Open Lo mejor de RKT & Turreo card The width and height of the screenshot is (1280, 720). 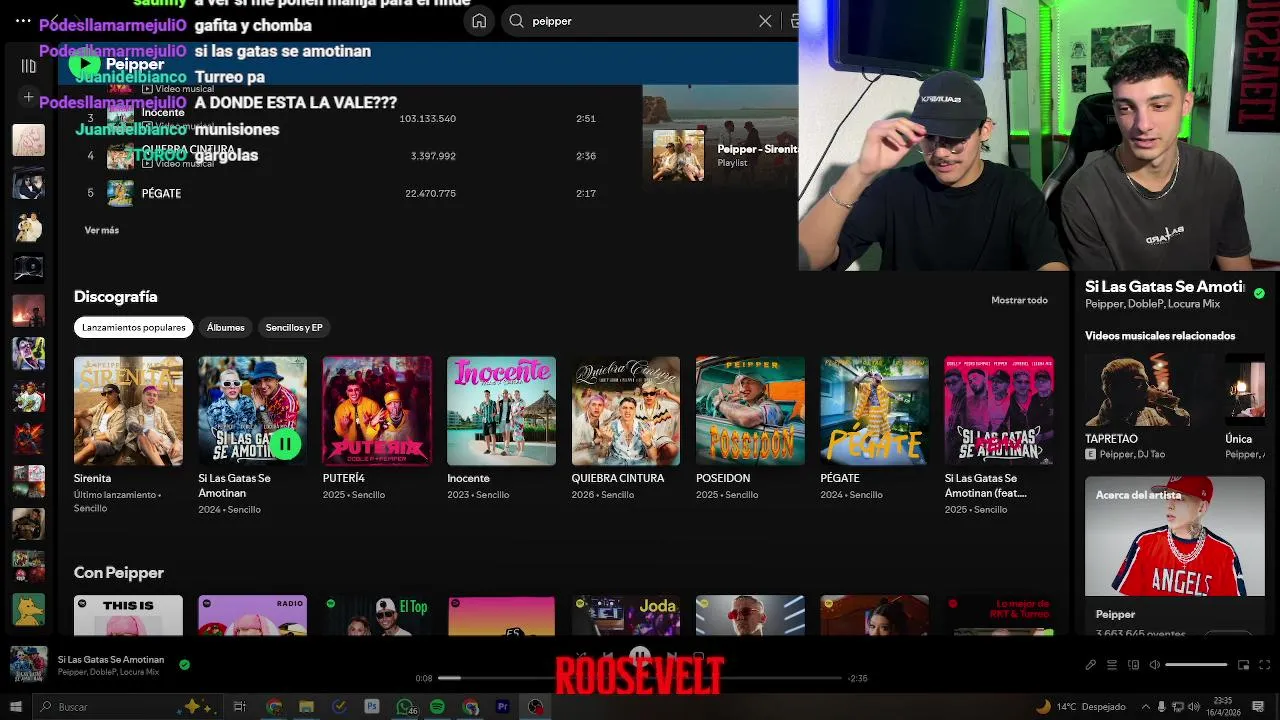coord(999,616)
